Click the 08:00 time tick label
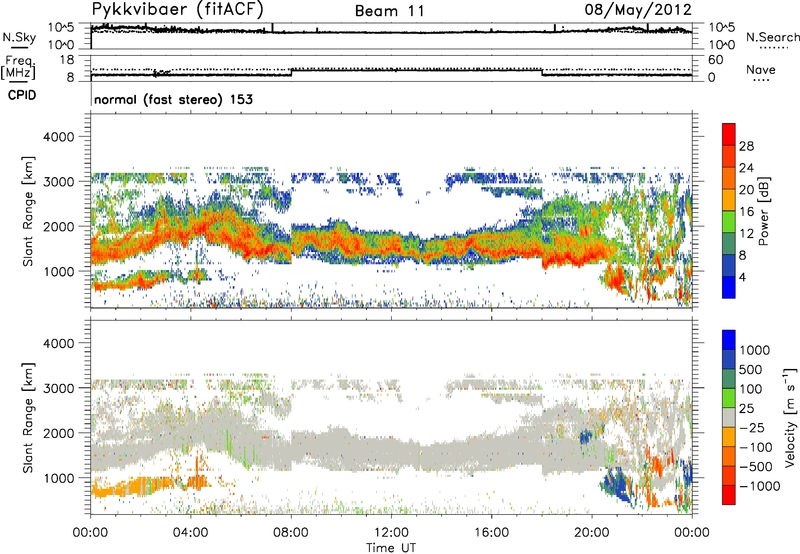 coord(291,533)
